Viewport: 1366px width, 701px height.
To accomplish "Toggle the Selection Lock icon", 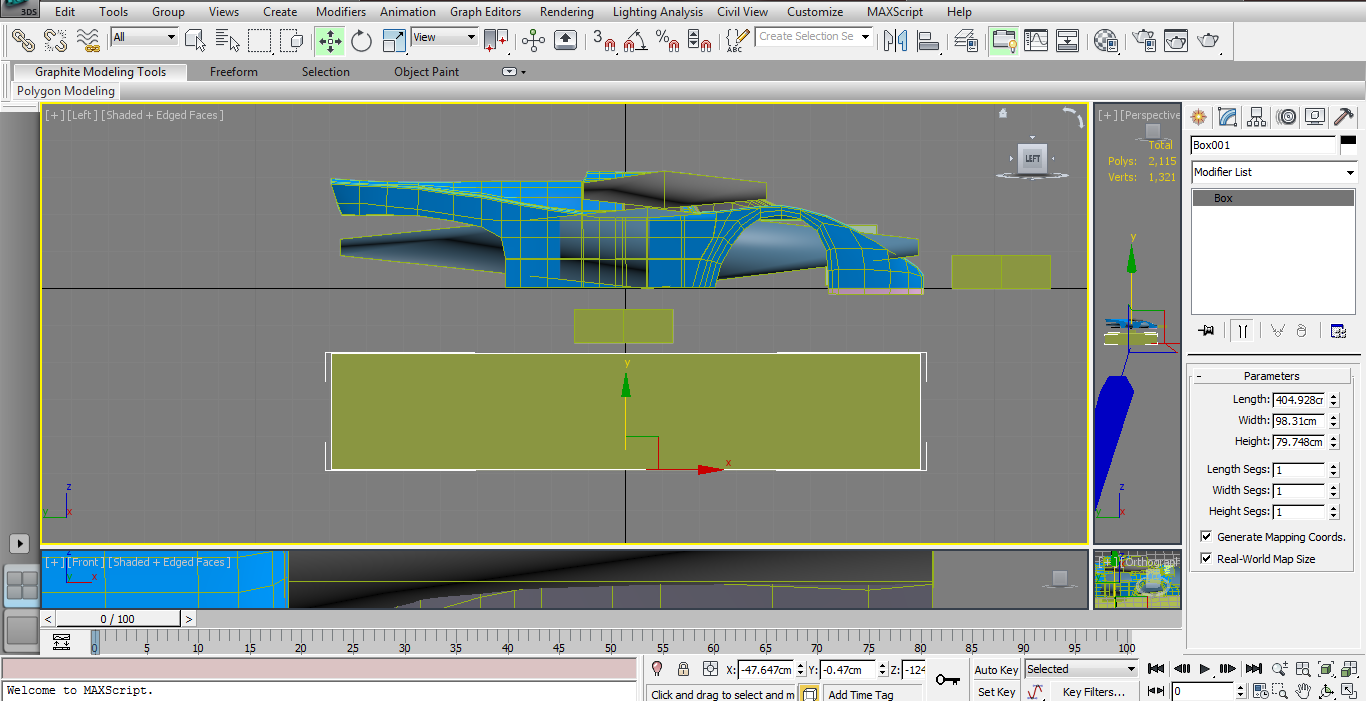I will tap(683, 669).
